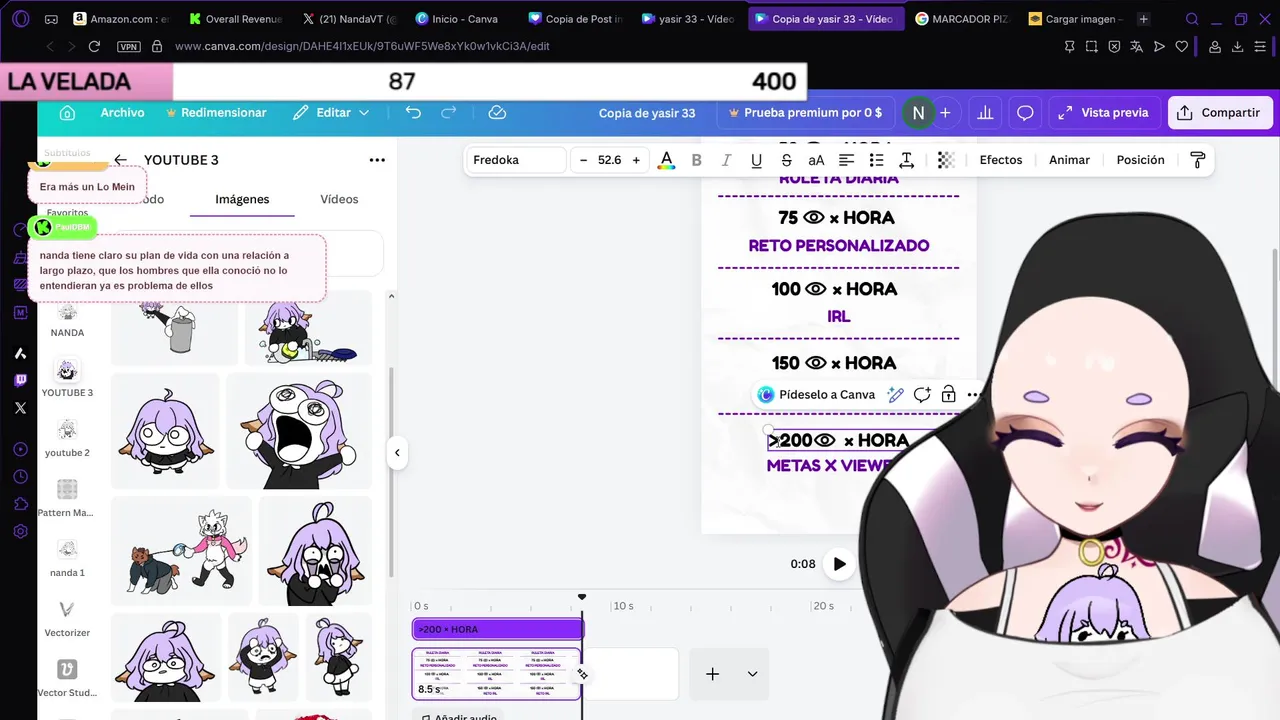1280x720 pixels.
Task: Open the Archivo menu
Action: [x=122, y=113]
